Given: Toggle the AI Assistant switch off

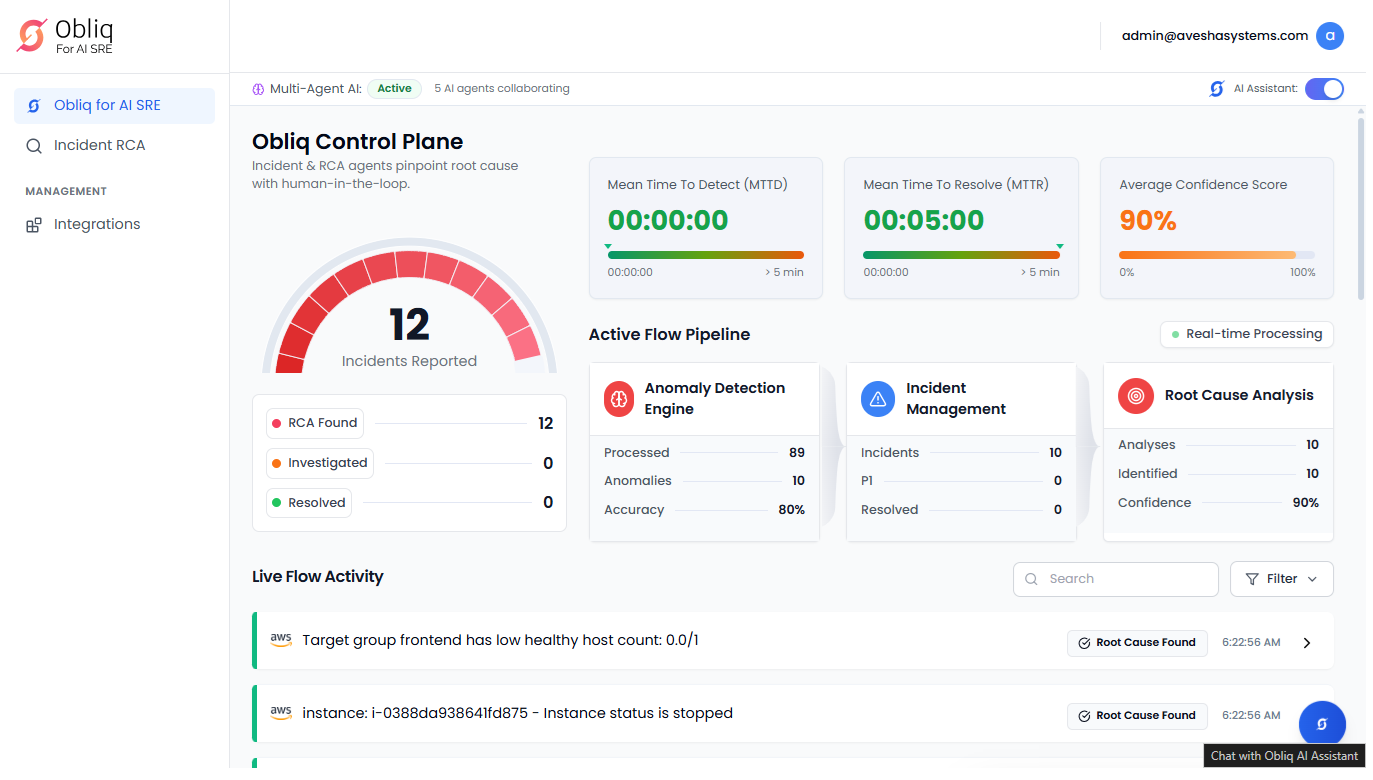Looking at the screenshot, I should (1324, 89).
